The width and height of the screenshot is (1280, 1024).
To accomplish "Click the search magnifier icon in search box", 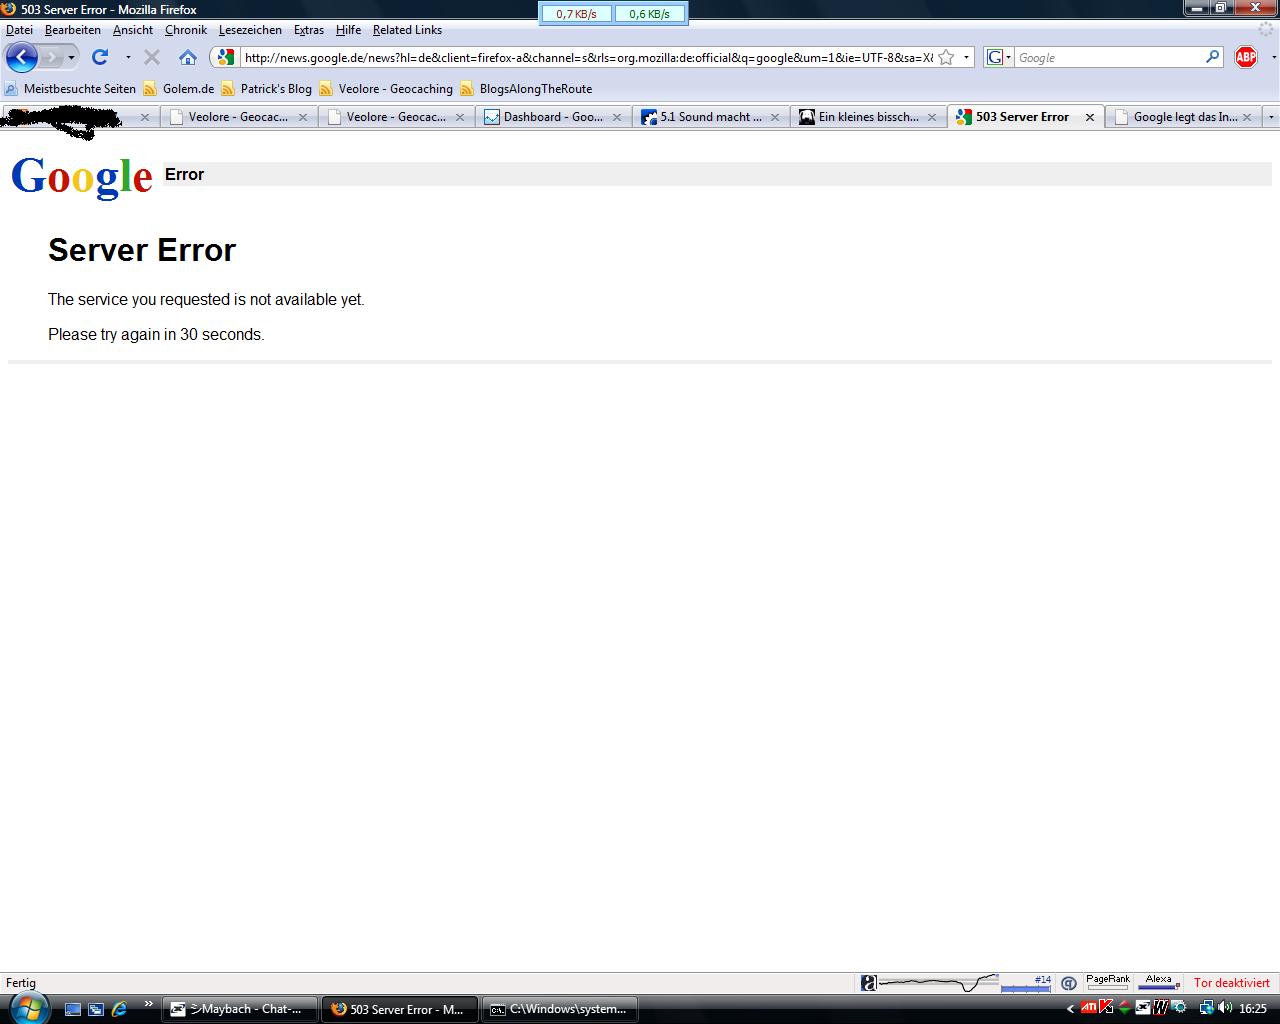I will 1213,57.
